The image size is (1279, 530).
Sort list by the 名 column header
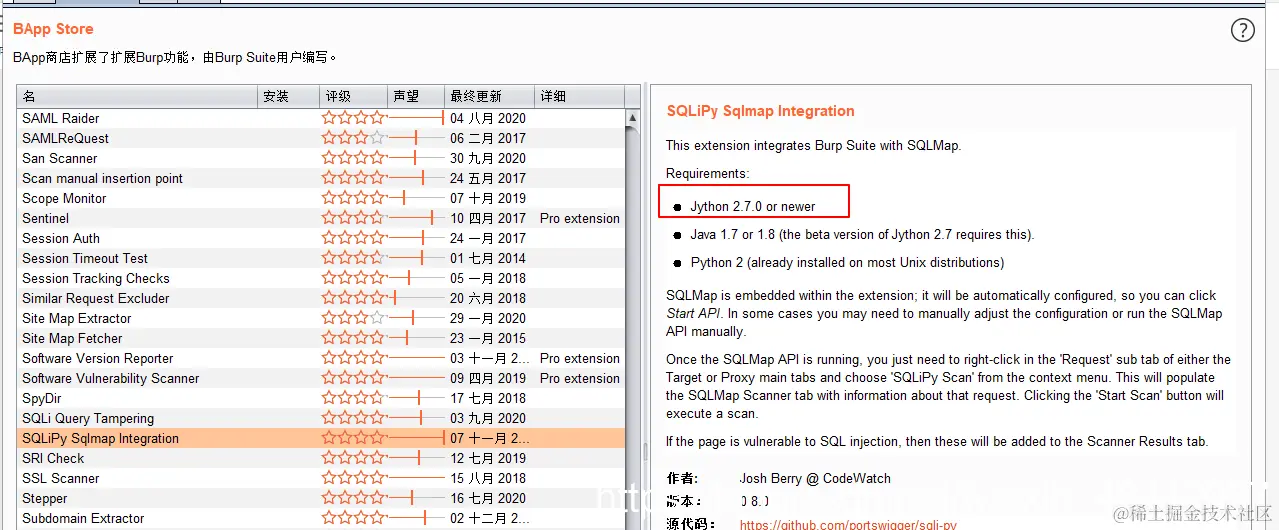(x=137, y=96)
